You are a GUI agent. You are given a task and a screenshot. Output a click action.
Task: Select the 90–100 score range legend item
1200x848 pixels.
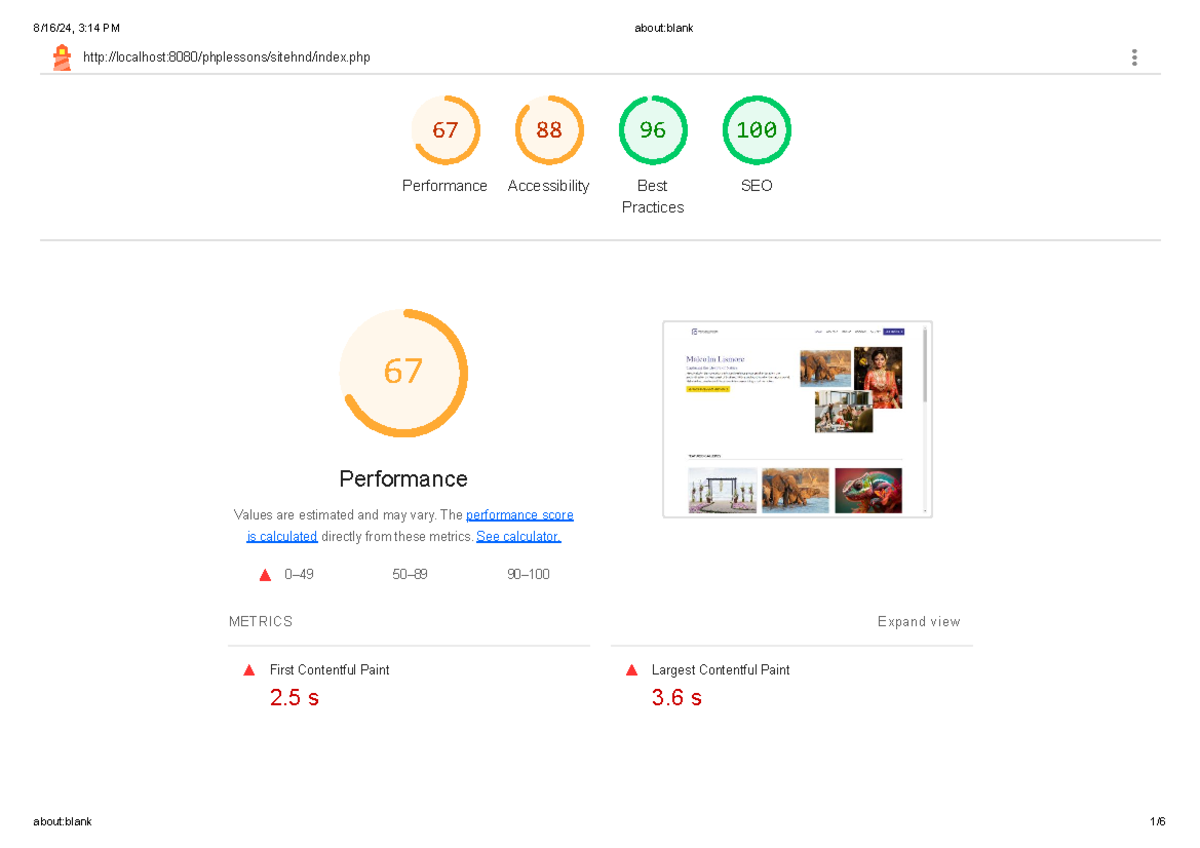[528, 574]
